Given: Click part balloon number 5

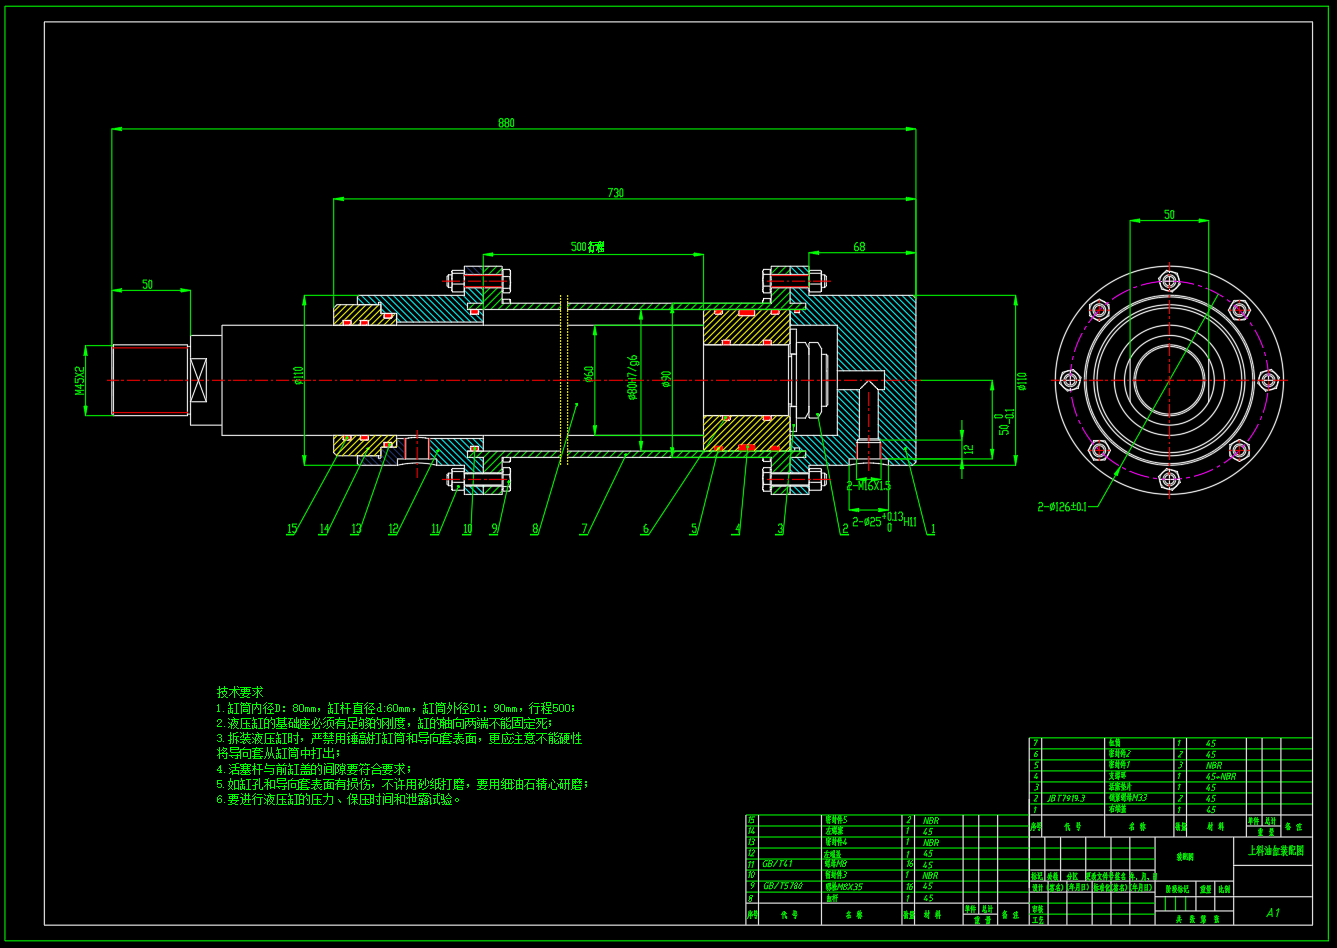Looking at the screenshot, I should click(694, 529).
